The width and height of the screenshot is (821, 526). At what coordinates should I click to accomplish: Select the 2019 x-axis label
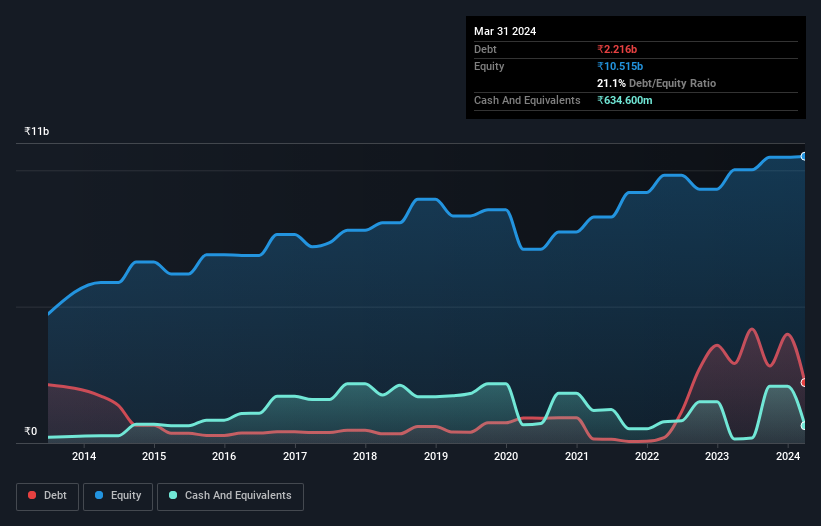click(436, 456)
